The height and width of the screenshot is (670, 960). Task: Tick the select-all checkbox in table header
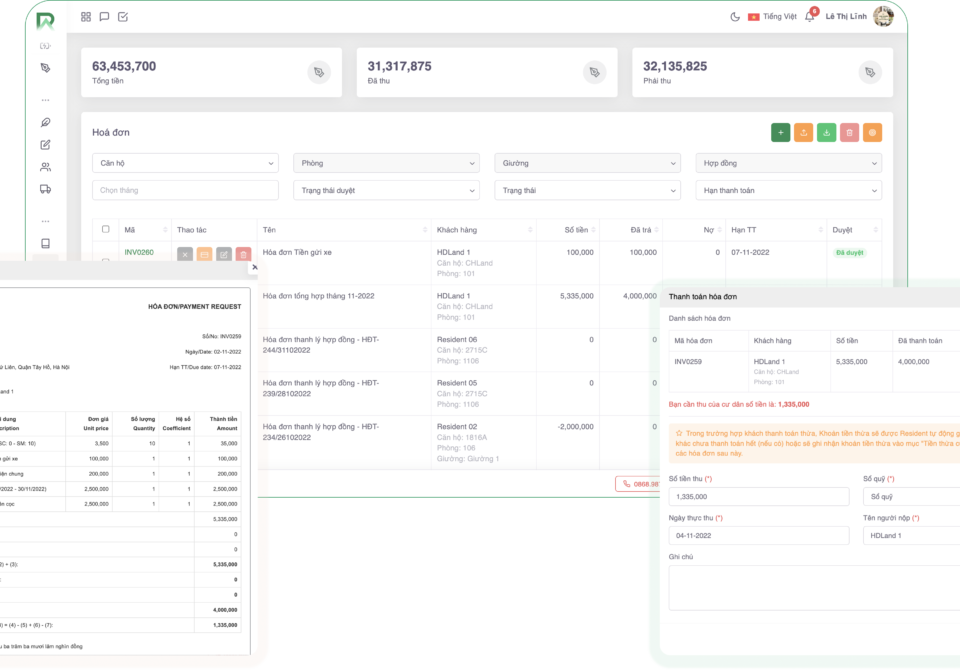click(x=106, y=230)
